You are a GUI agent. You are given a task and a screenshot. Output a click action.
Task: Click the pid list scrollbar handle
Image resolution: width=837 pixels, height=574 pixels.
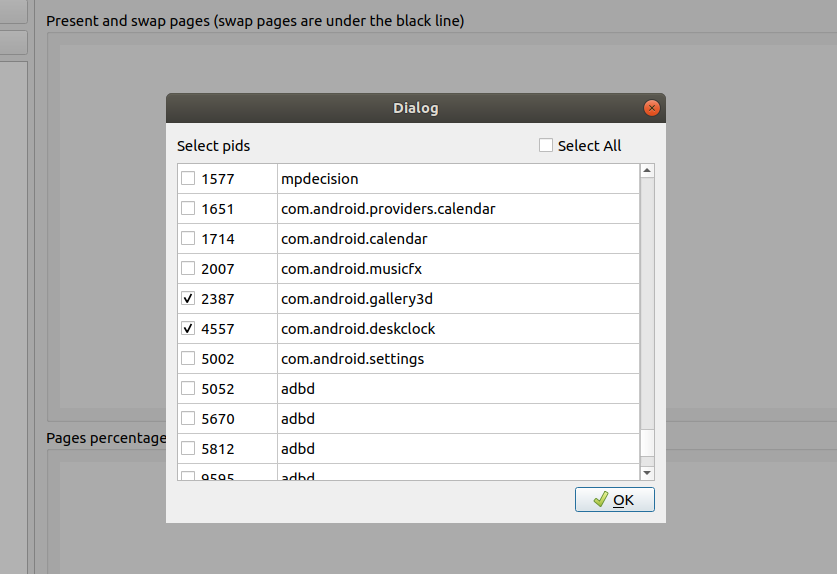647,443
